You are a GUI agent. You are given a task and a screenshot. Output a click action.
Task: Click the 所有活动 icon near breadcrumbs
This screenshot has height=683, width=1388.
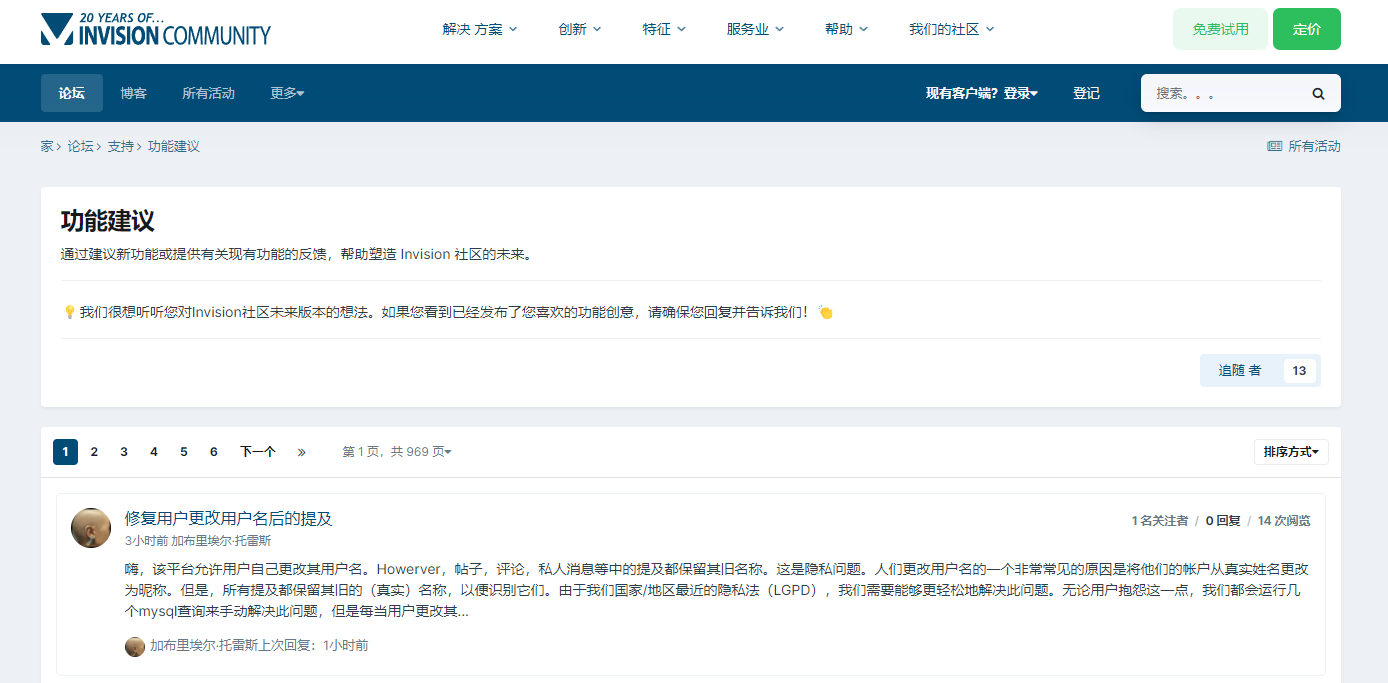pos(1275,146)
